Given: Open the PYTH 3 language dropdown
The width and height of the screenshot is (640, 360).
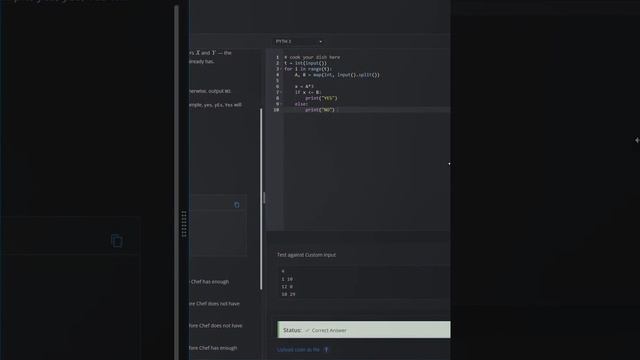Looking at the screenshot, I should pos(298,42).
